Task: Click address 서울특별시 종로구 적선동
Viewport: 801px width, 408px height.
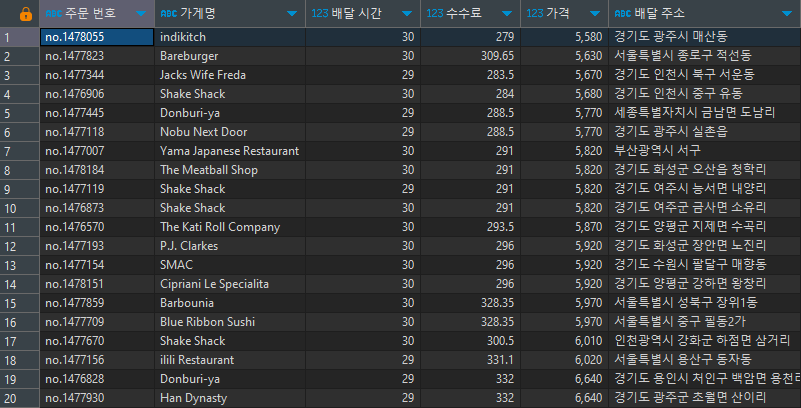Action: [x=683, y=56]
